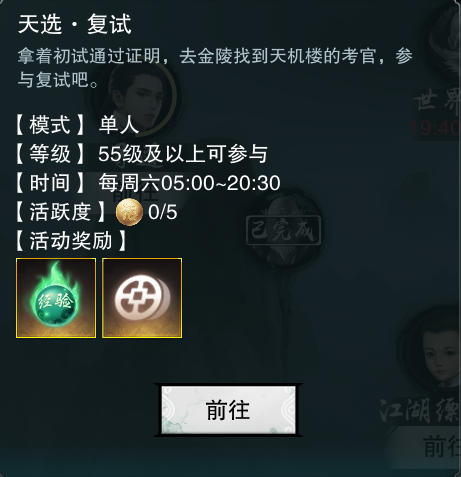Click the gold activity point coin icon

pos(129,212)
